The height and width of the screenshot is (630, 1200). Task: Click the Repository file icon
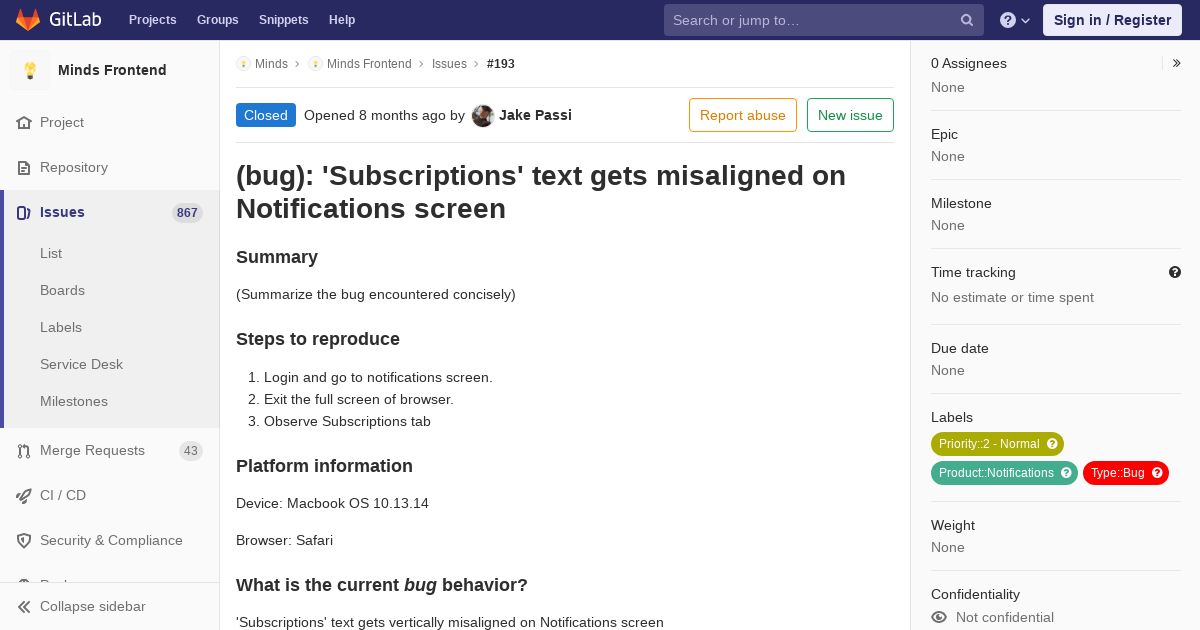(x=24, y=167)
